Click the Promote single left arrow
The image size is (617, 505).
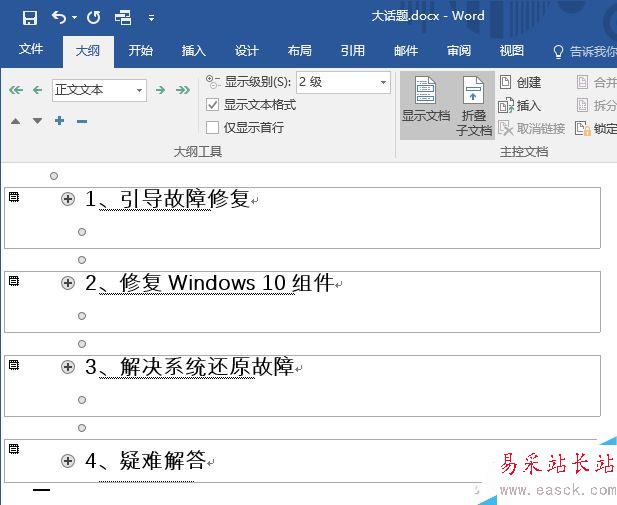click(x=37, y=90)
